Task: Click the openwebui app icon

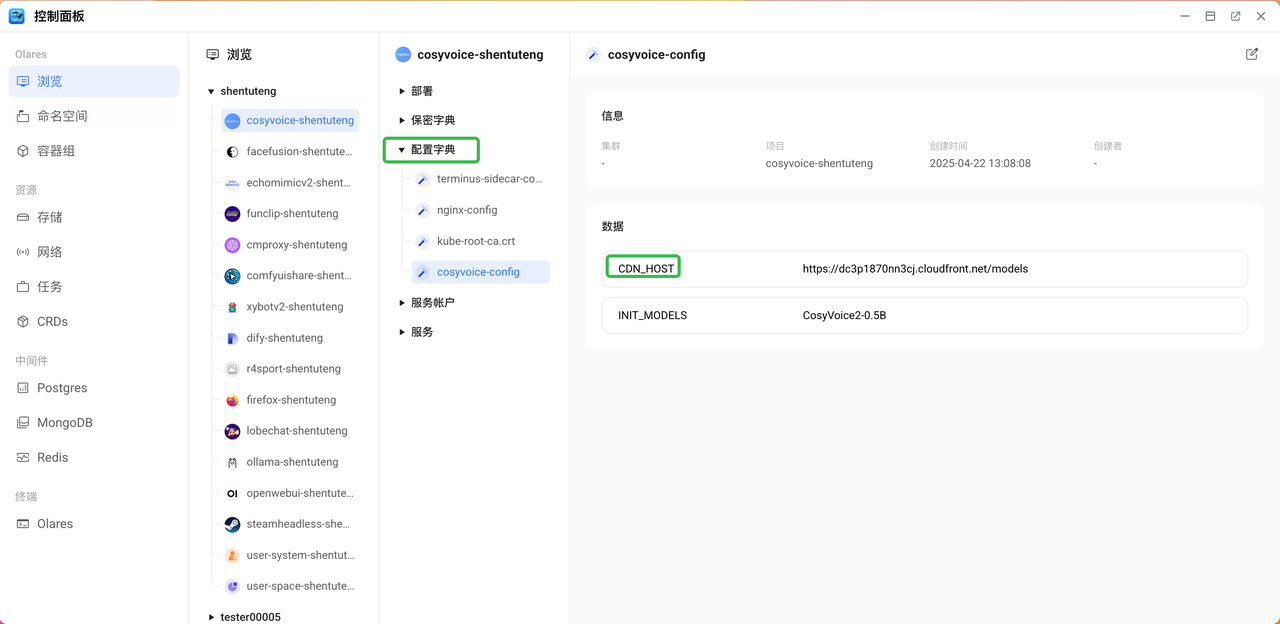Action: tap(232, 493)
